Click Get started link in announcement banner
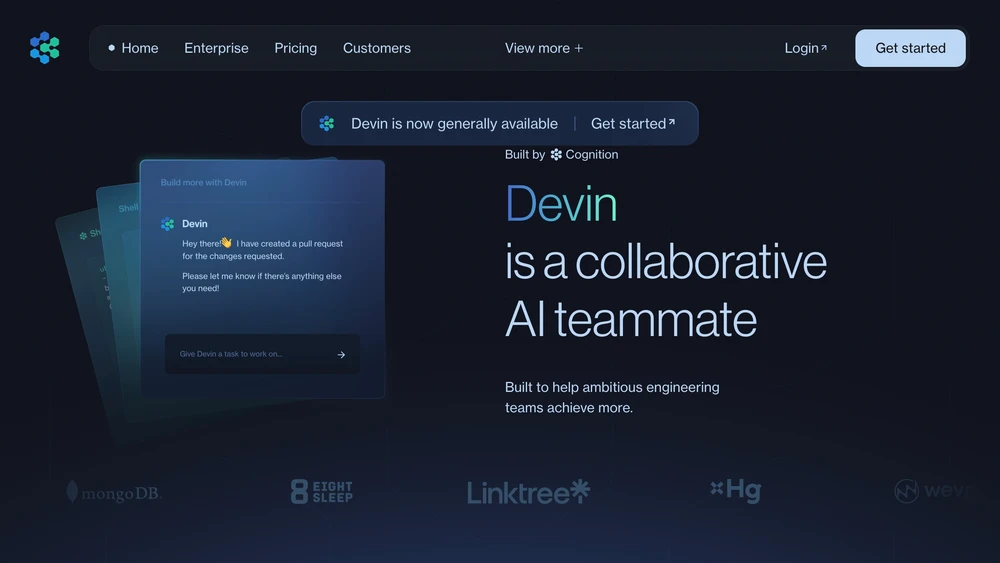The image size is (1000, 563). point(633,123)
